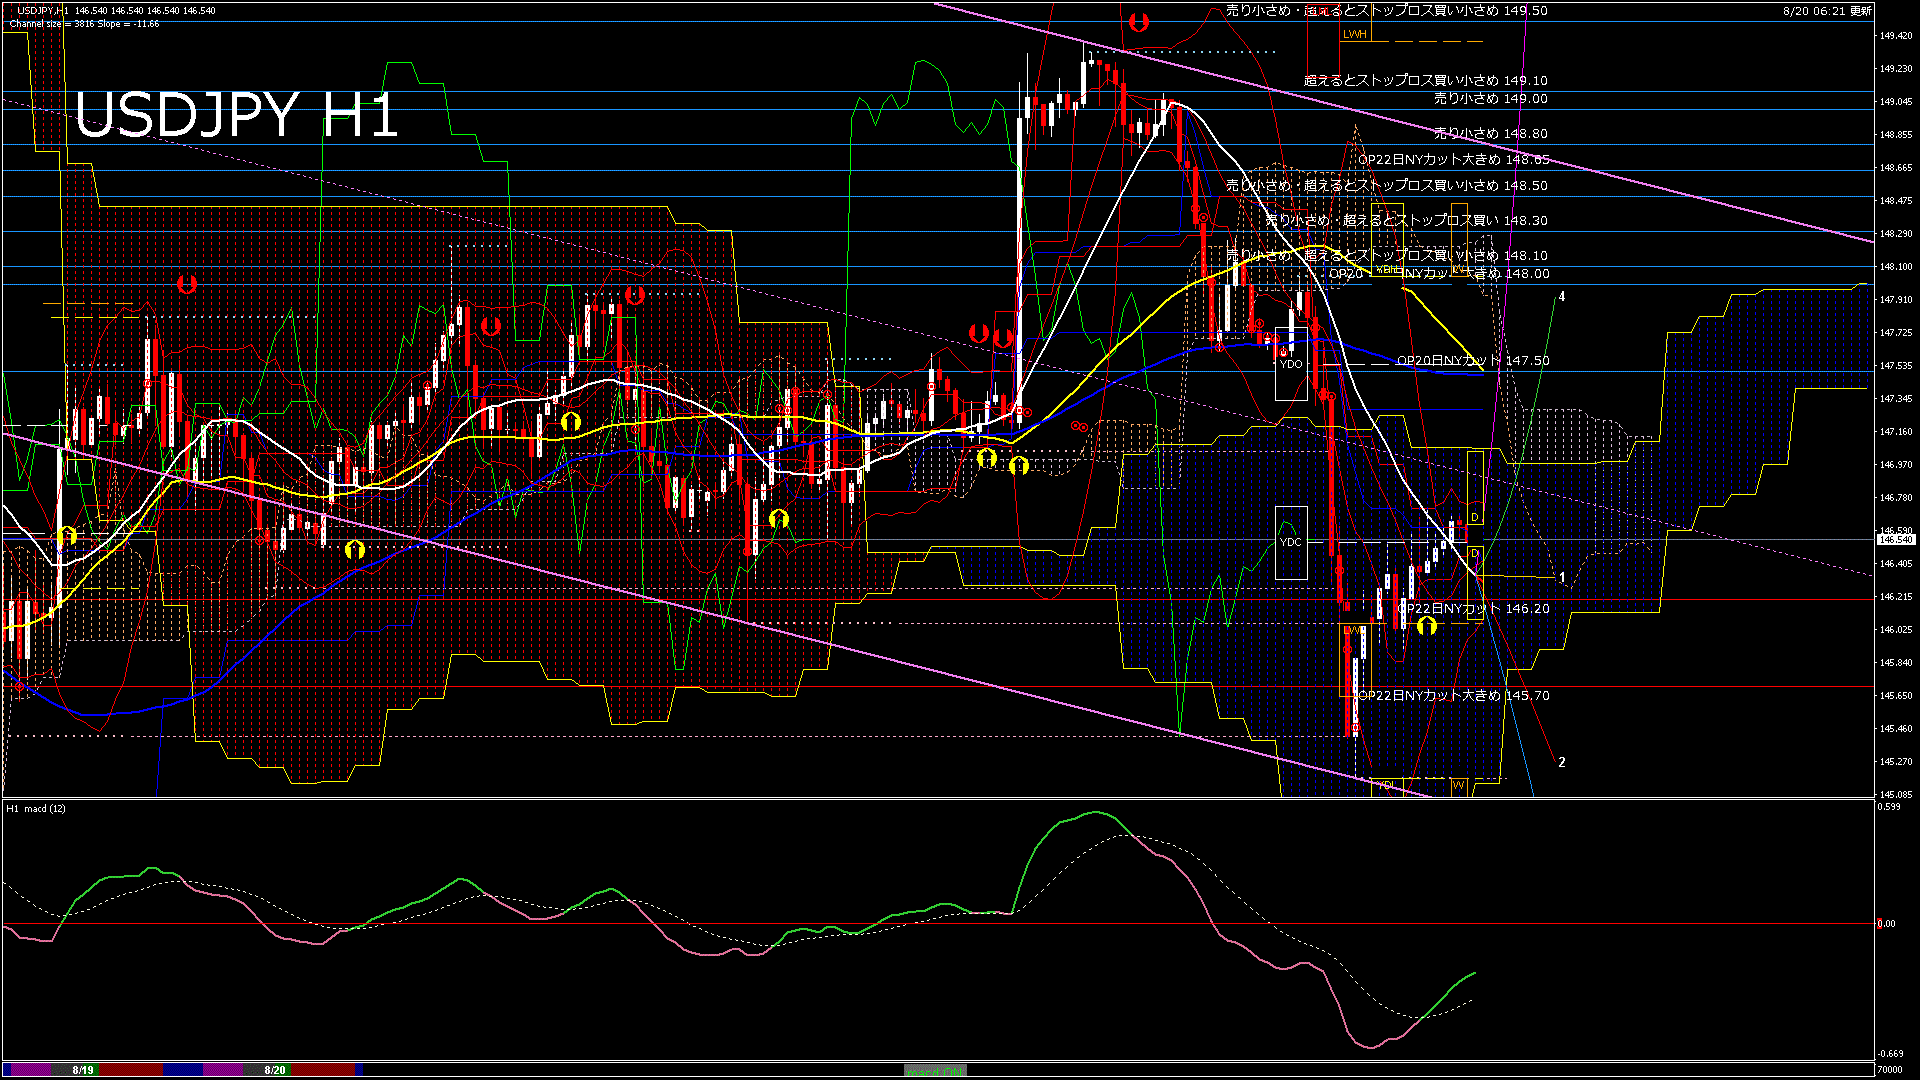
Task: Click the Channel size slope info text
Action: click(x=85, y=24)
